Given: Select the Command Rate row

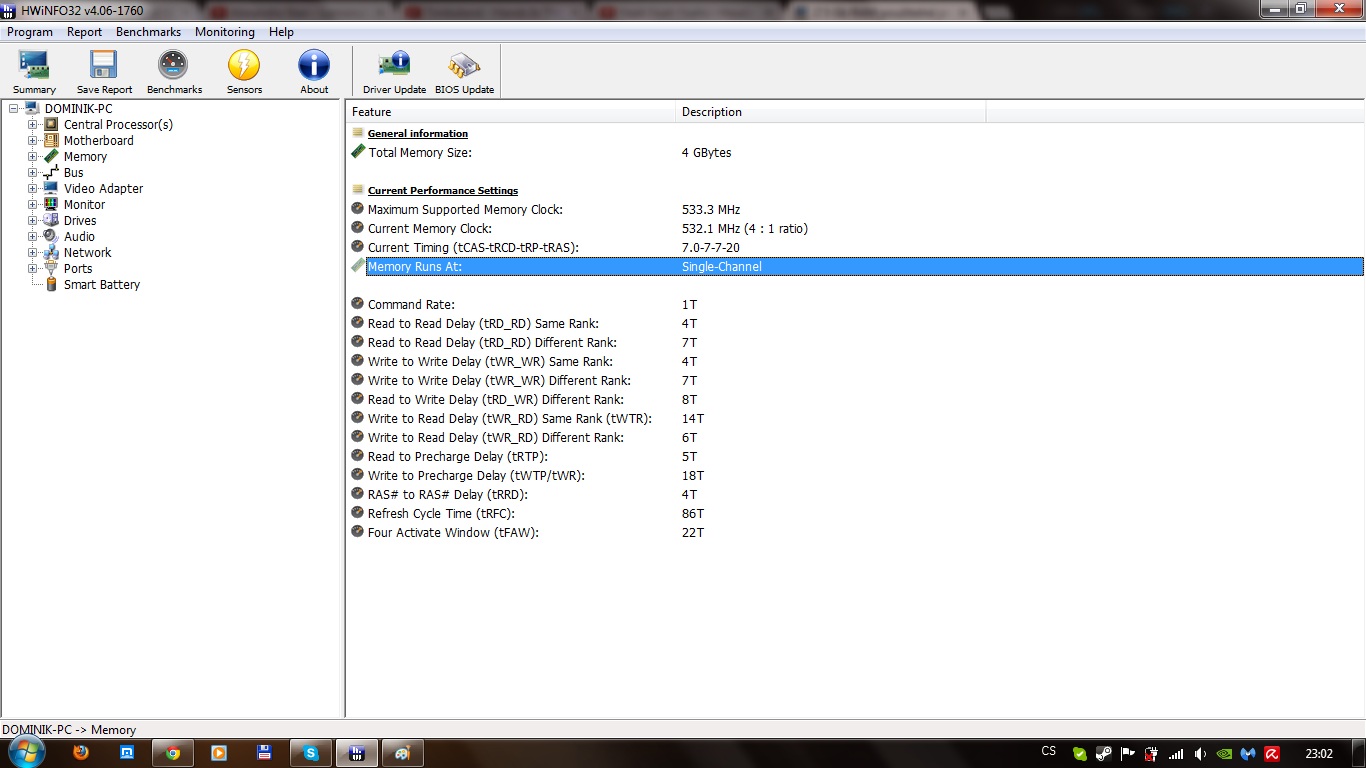Looking at the screenshot, I should point(856,305).
